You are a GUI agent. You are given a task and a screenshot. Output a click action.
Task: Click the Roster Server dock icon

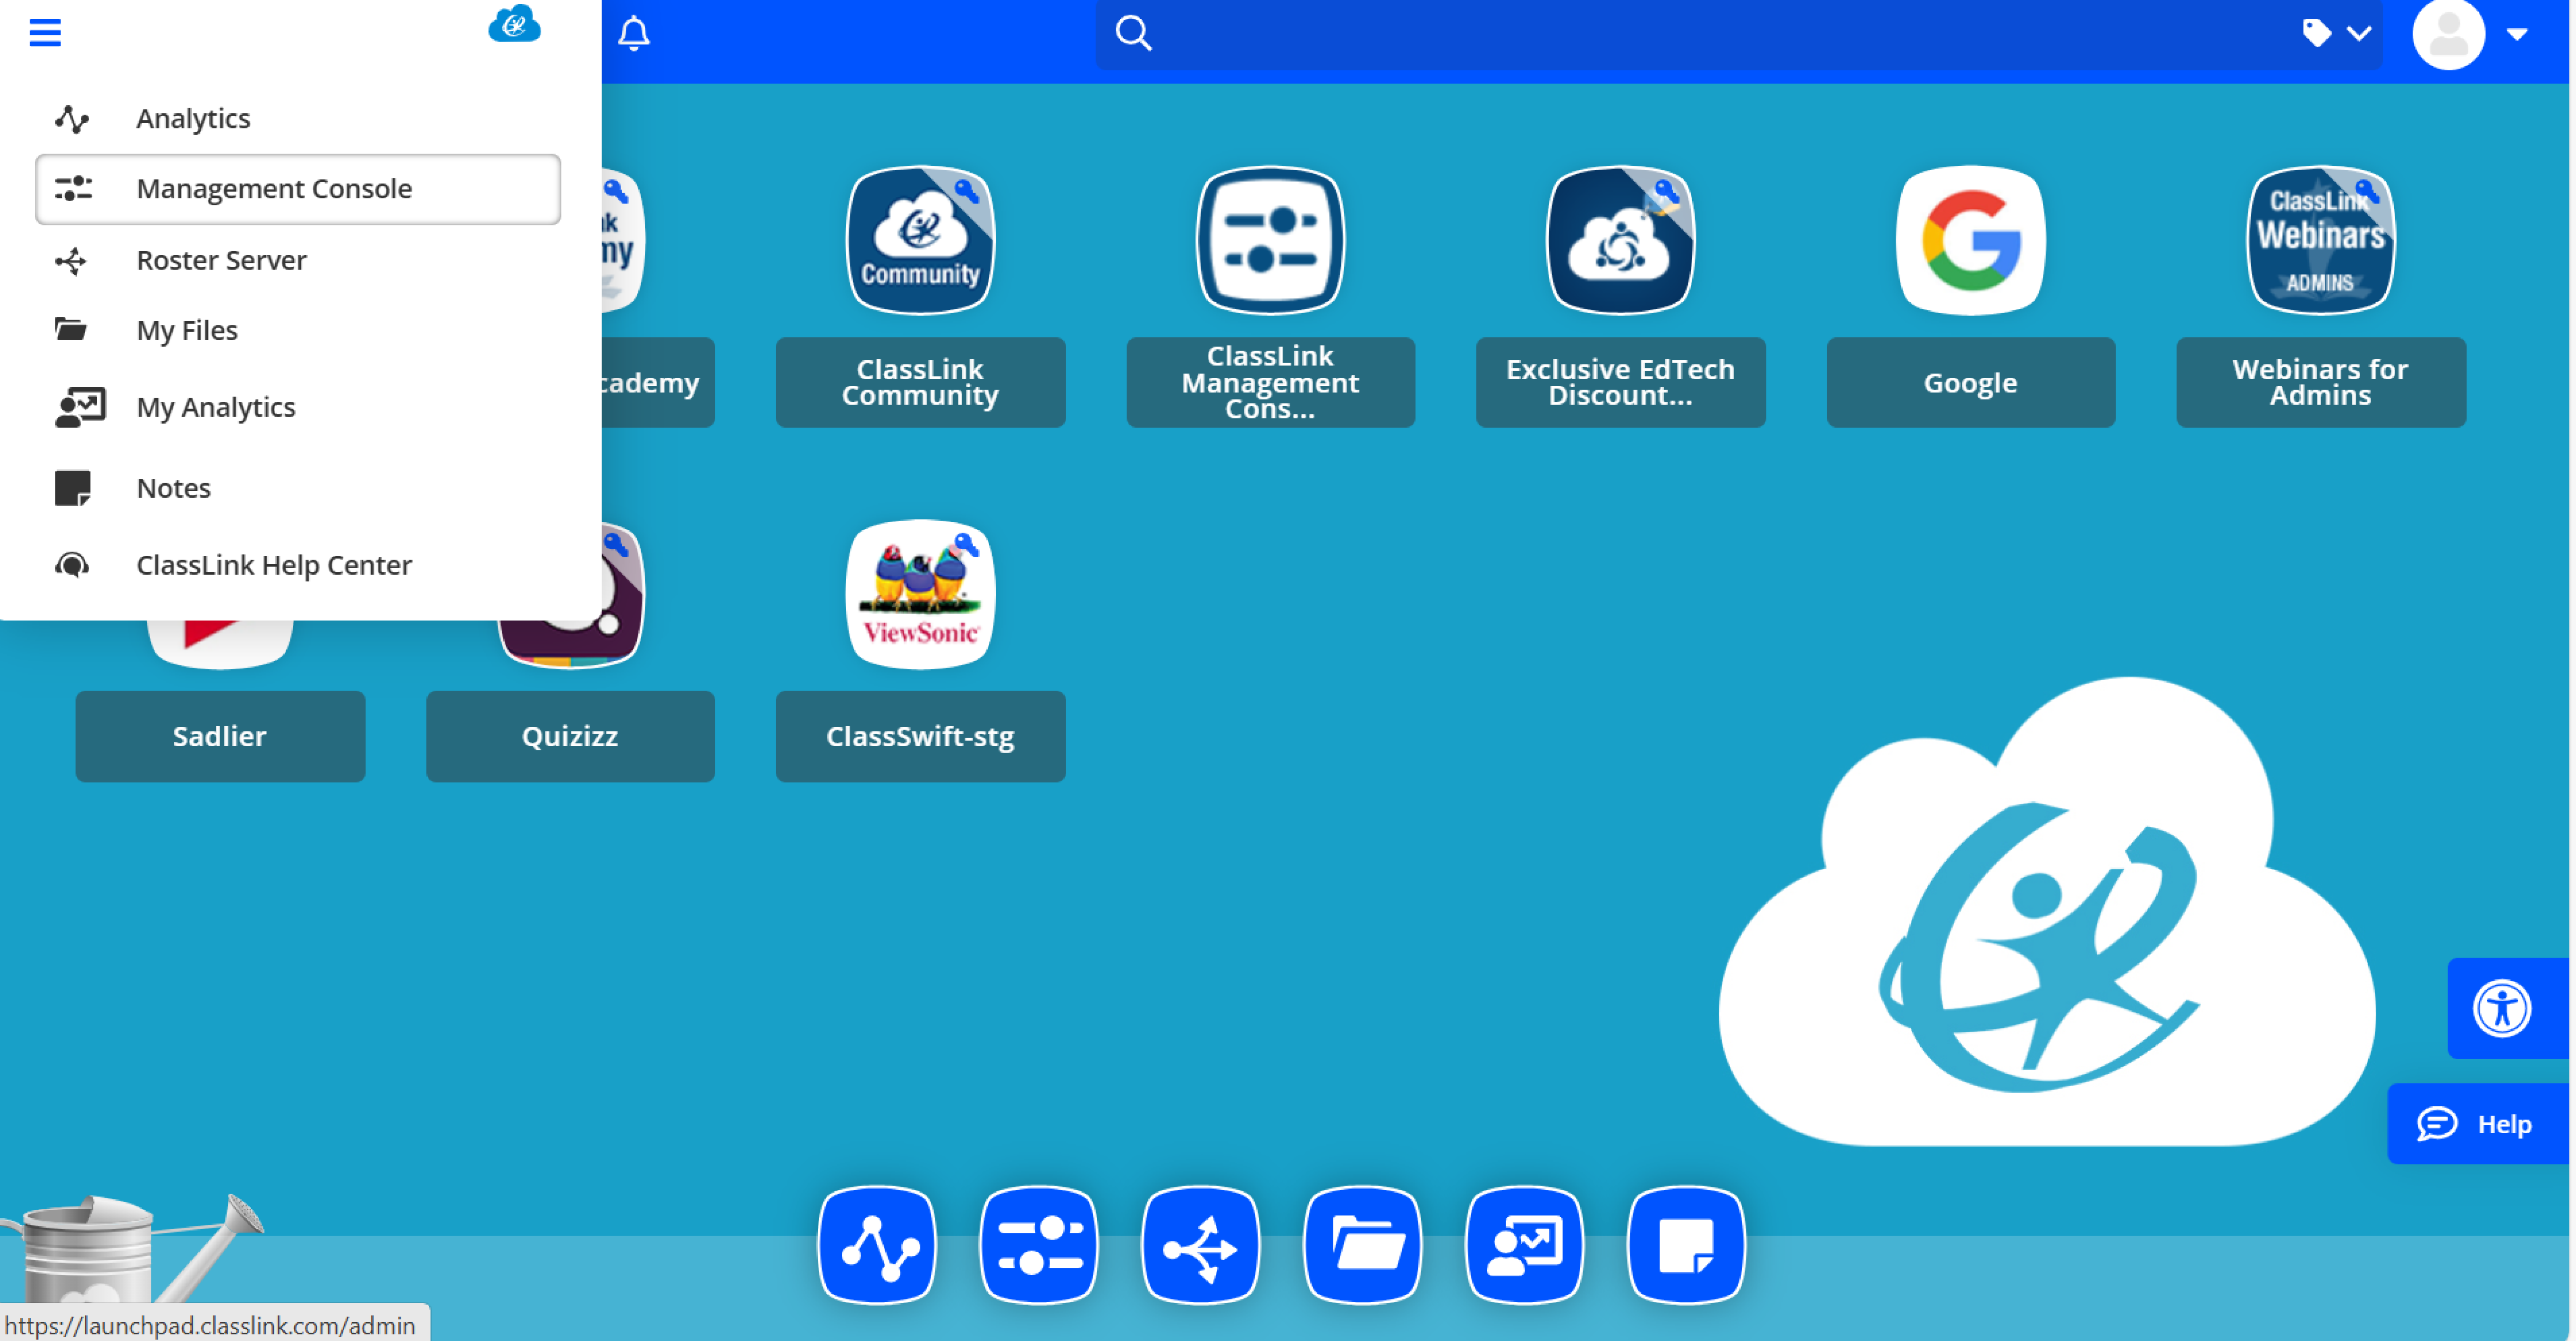click(1200, 1246)
